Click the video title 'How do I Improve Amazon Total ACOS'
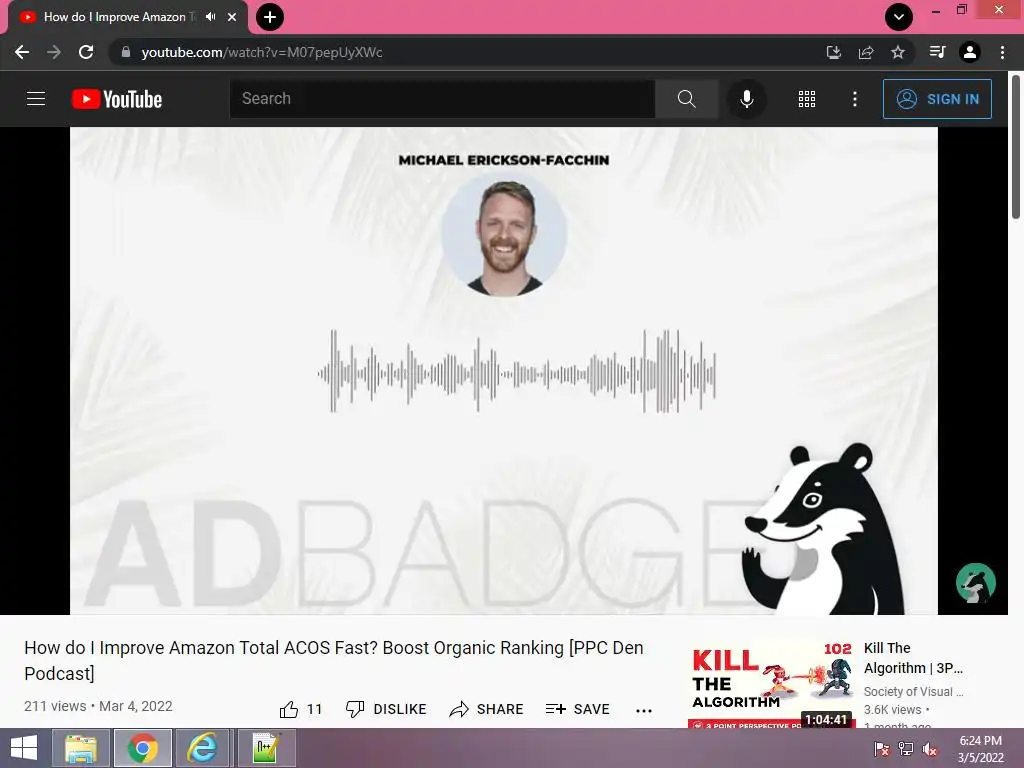Image resolution: width=1024 pixels, height=768 pixels. (x=334, y=660)
